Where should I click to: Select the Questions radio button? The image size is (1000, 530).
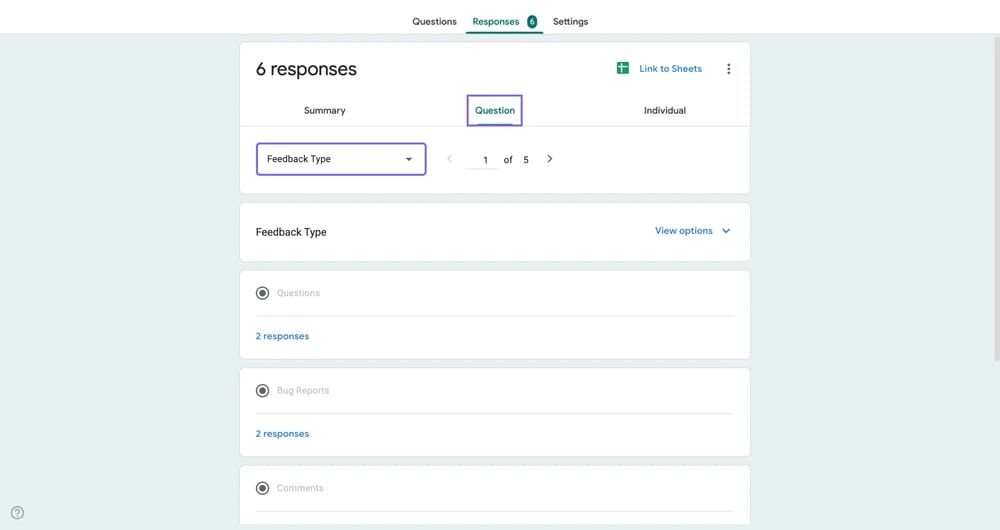(x=262, y=293)
